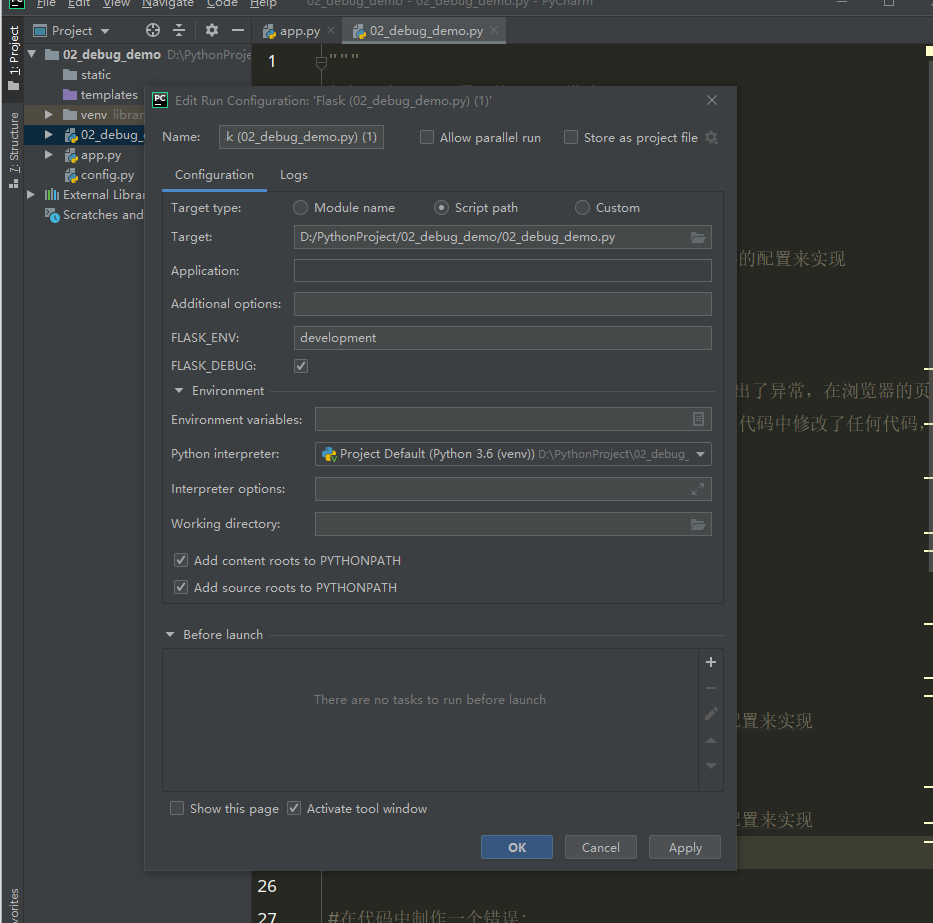Screen dimensions: 933x923
Task: Click the Additional options field
Action: coord(503,304)
